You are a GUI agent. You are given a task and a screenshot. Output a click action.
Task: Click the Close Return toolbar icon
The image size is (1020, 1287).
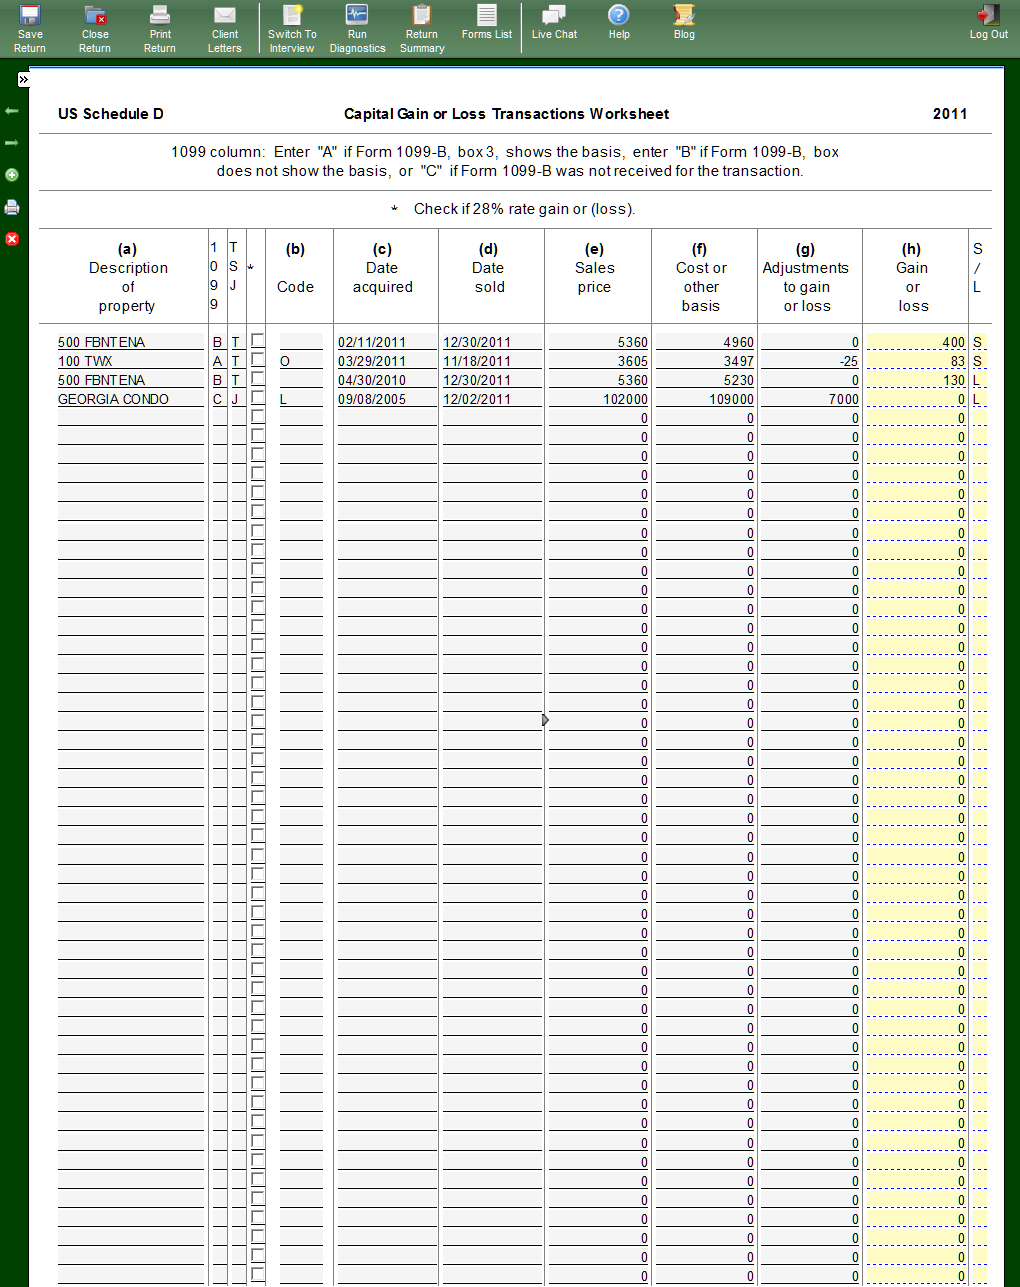[x=95, y=28]
